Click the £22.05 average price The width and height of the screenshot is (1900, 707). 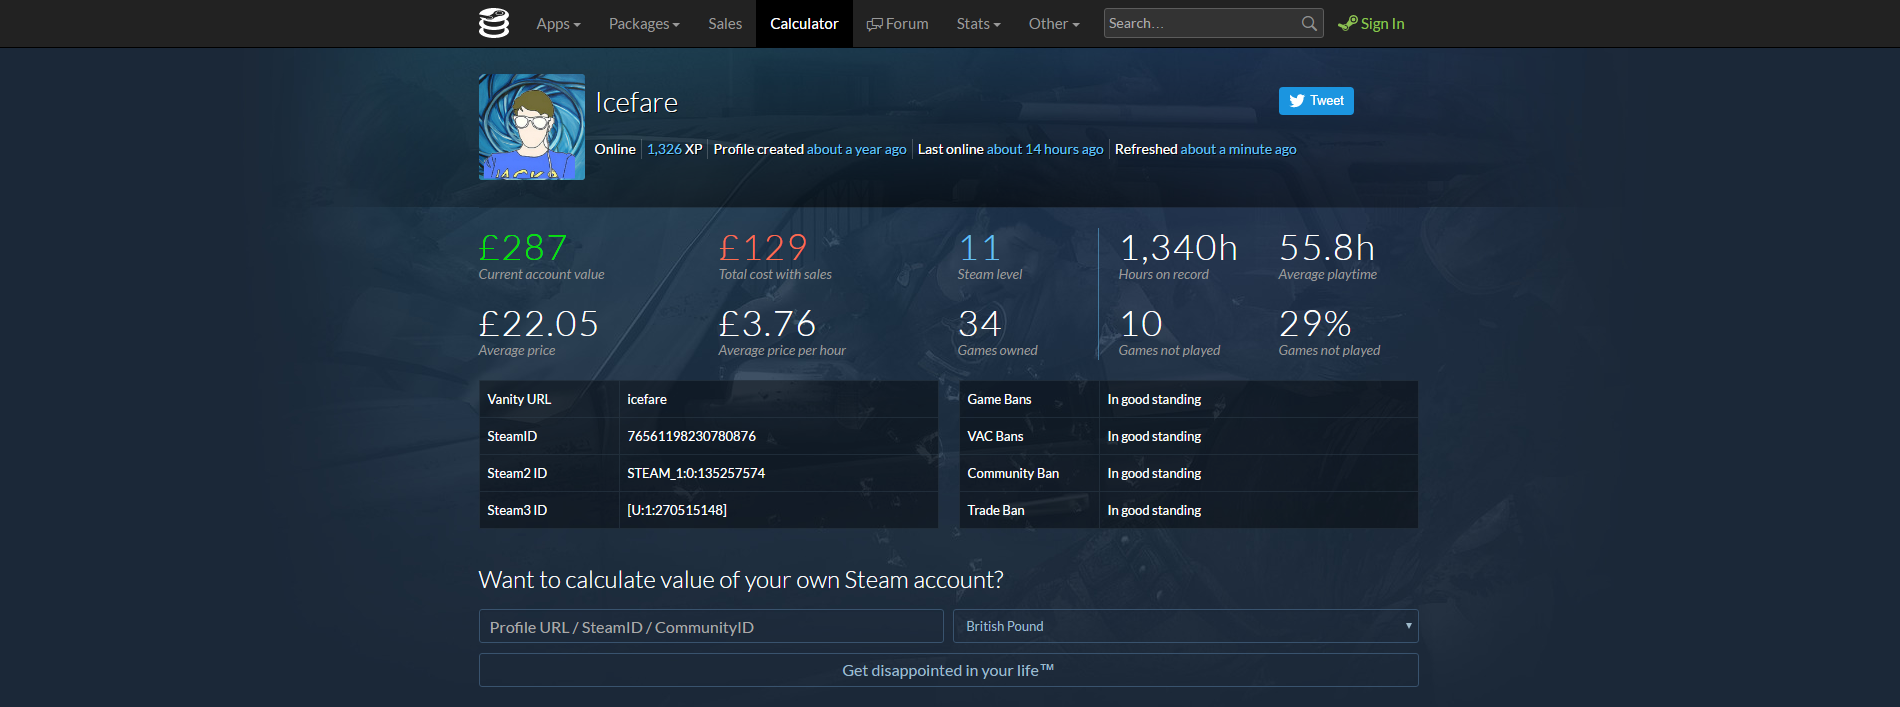tap(539, 323)
